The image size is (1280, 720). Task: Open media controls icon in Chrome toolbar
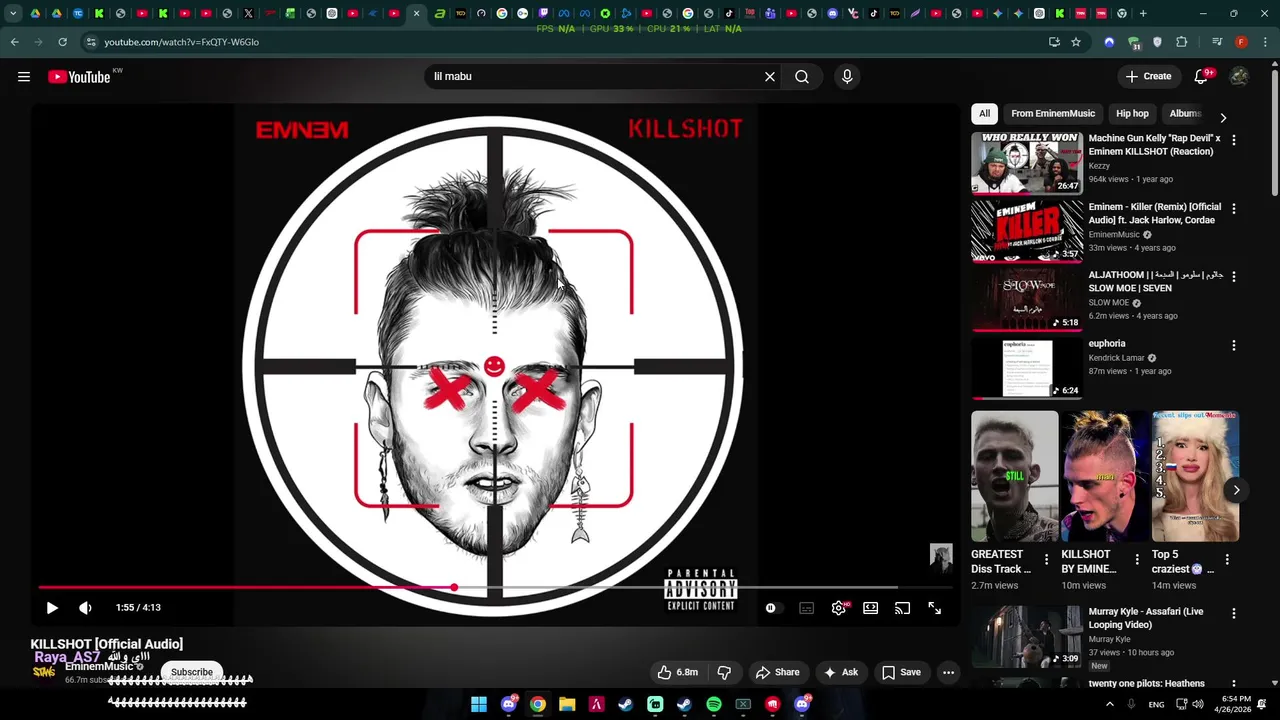pyautogui.click(x=1216, y=42)
